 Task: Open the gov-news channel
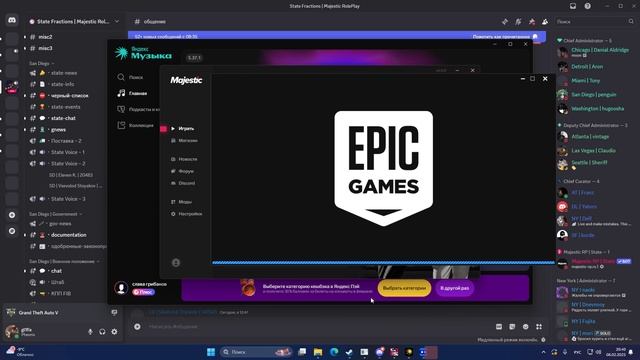(60, 224)
